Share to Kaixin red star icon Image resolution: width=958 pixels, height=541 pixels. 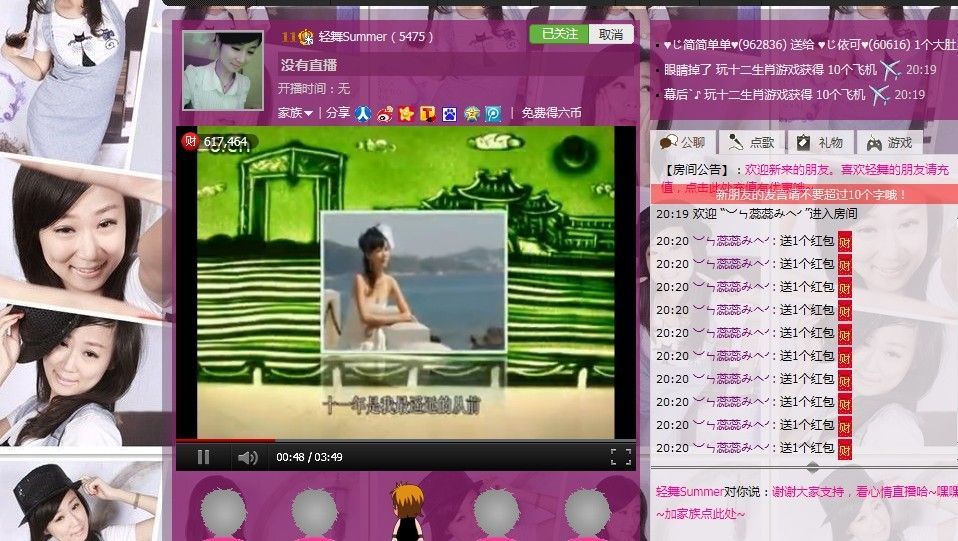[x=406, y=114]
